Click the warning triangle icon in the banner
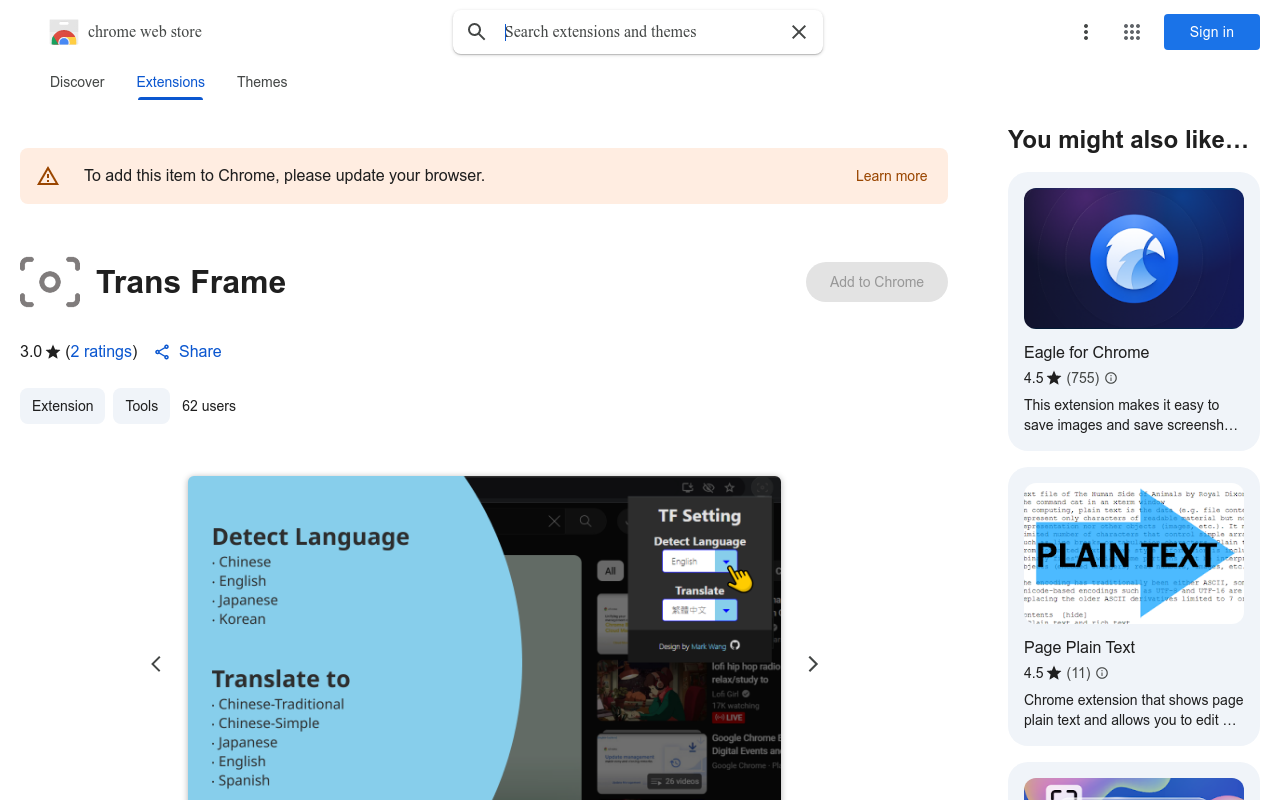This screenshot has height=800, width=1280. point(48,177)
